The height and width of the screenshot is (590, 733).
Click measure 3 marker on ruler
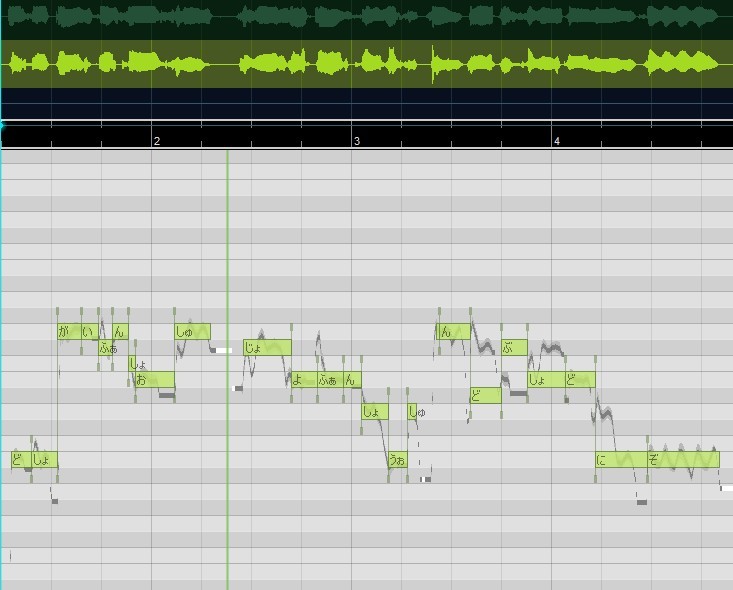[357, 141]
